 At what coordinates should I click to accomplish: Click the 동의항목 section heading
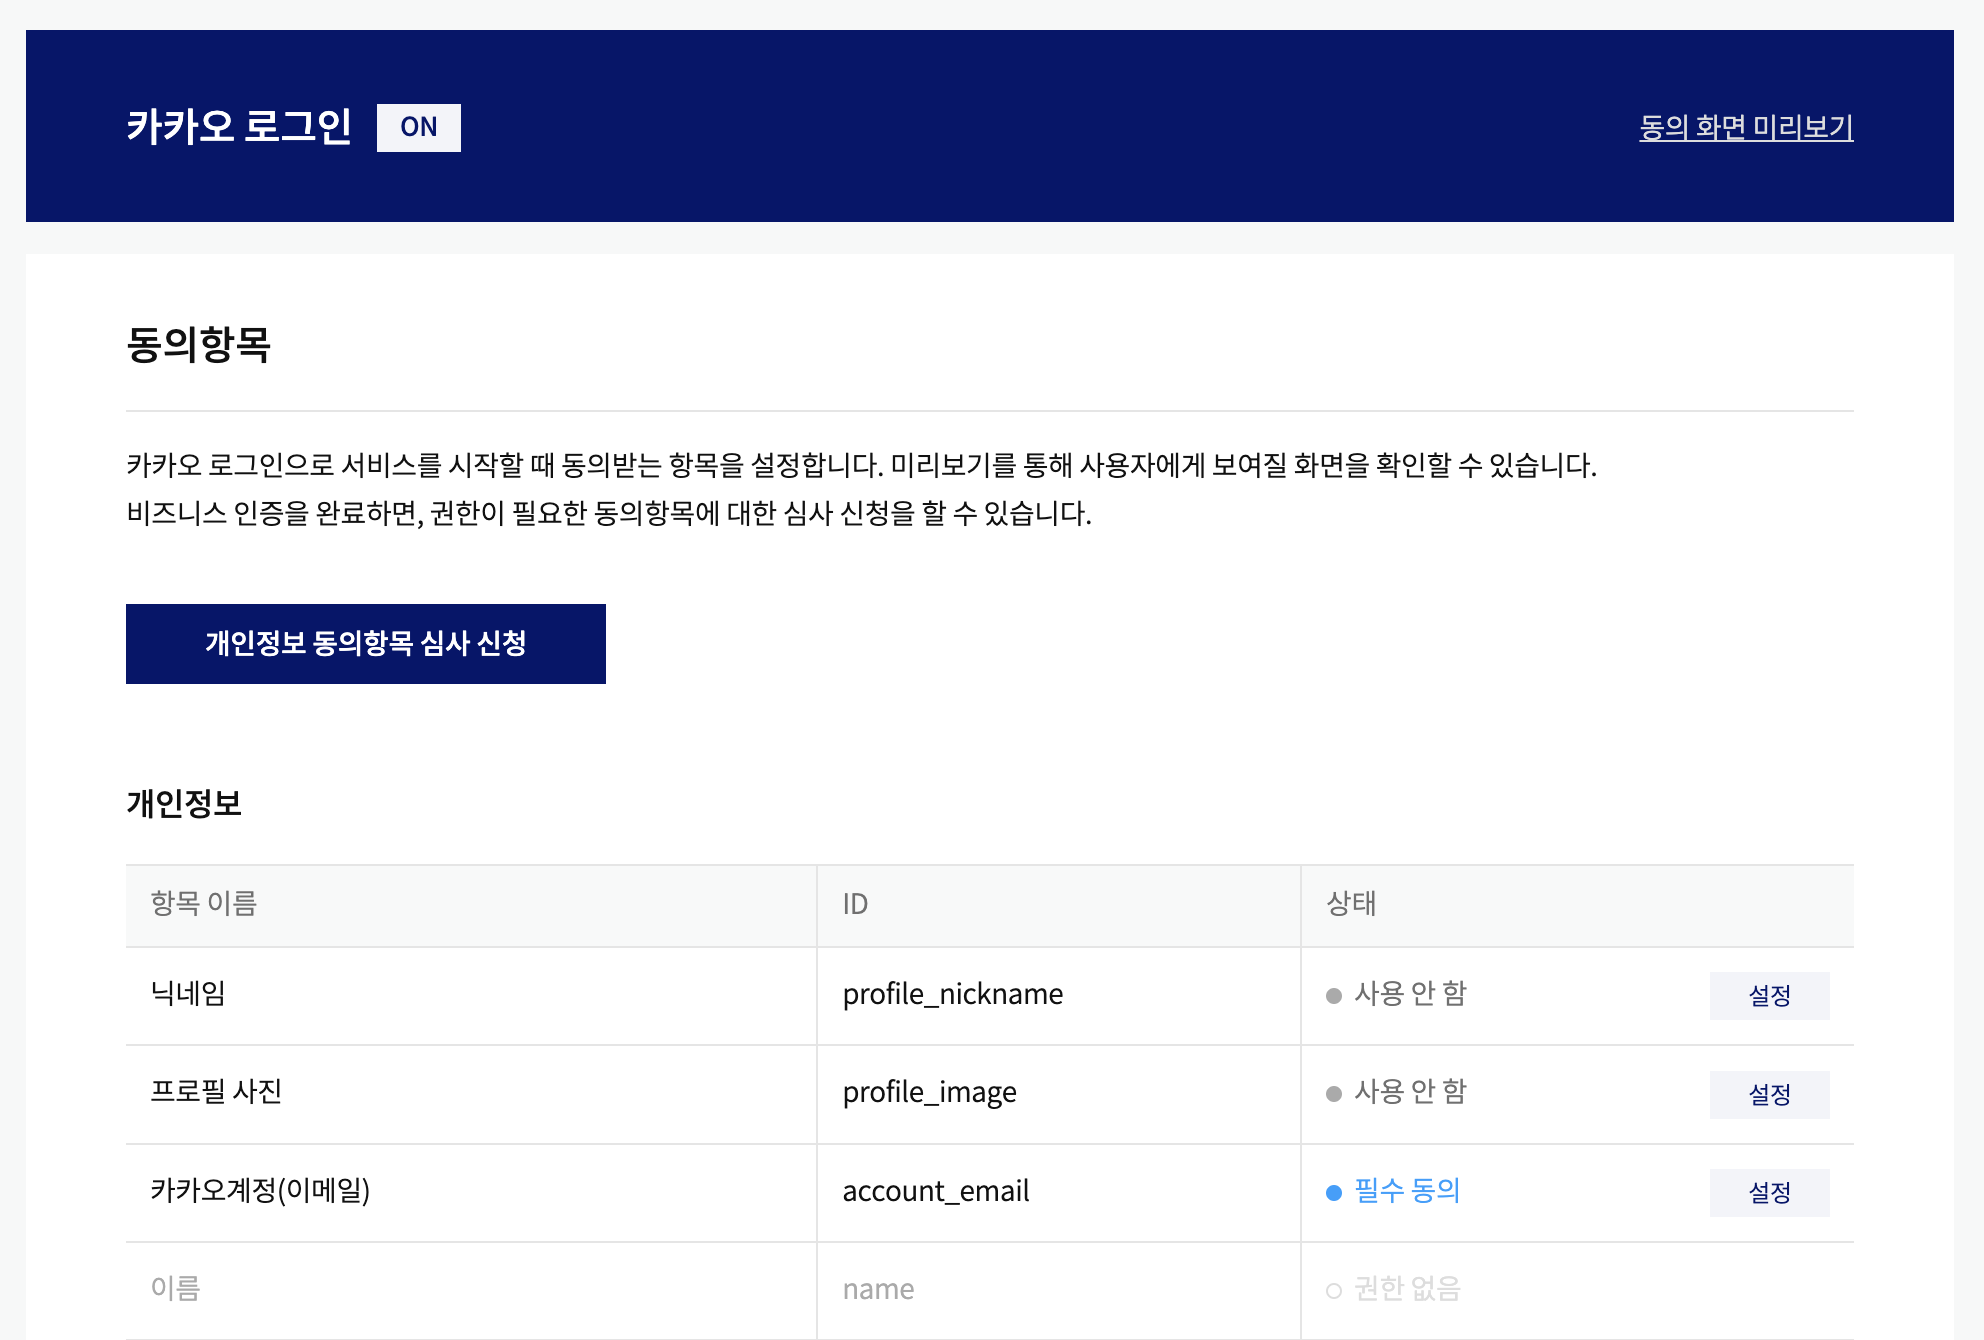click(198, 344)
